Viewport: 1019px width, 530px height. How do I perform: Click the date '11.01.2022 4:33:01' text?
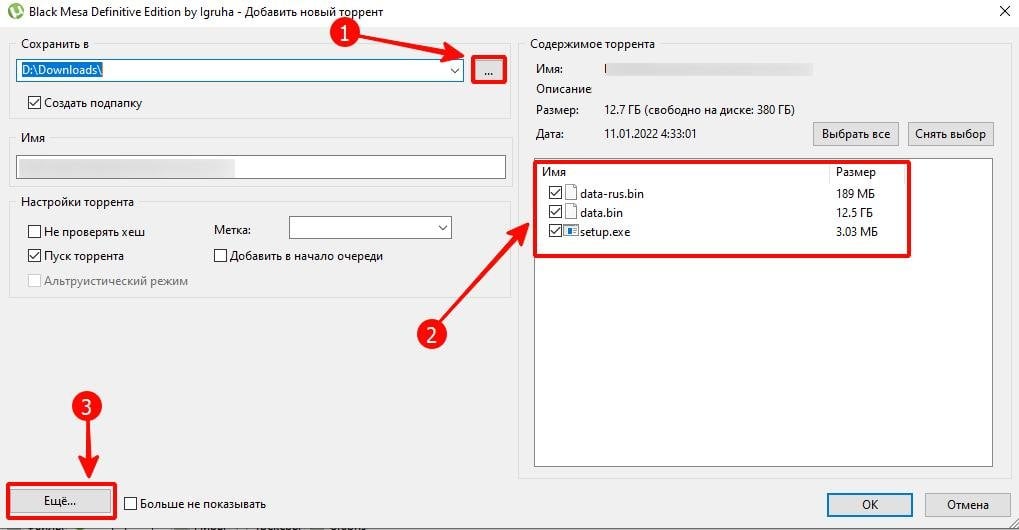(x=650, y=134)
